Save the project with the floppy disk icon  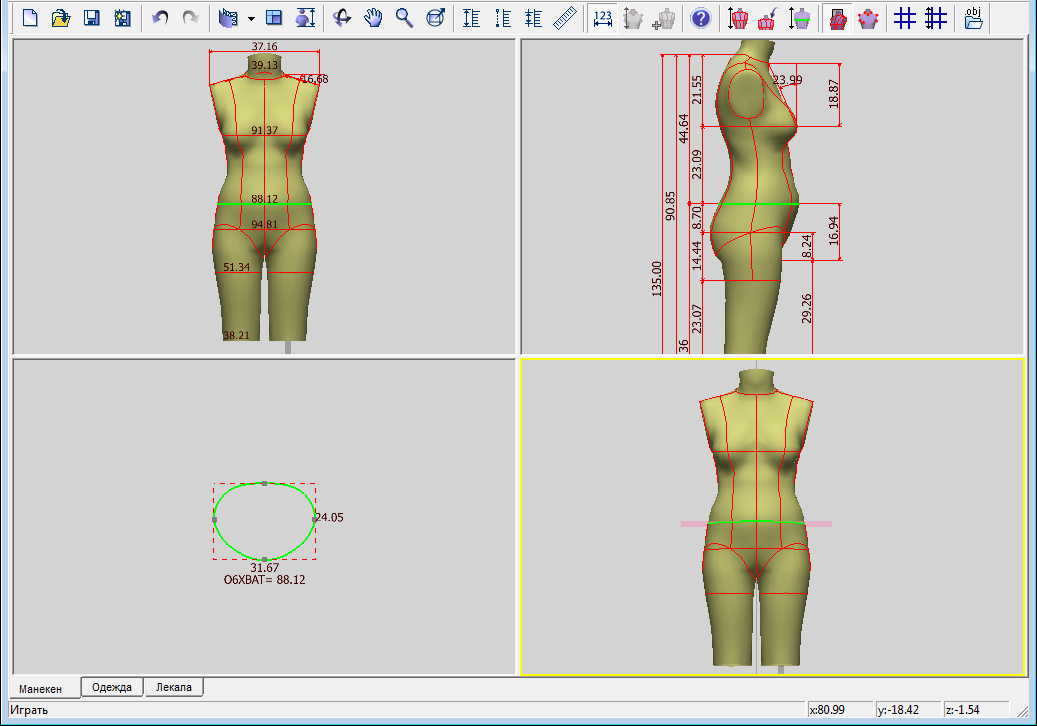pyautogui.click(x=91, y=17)
